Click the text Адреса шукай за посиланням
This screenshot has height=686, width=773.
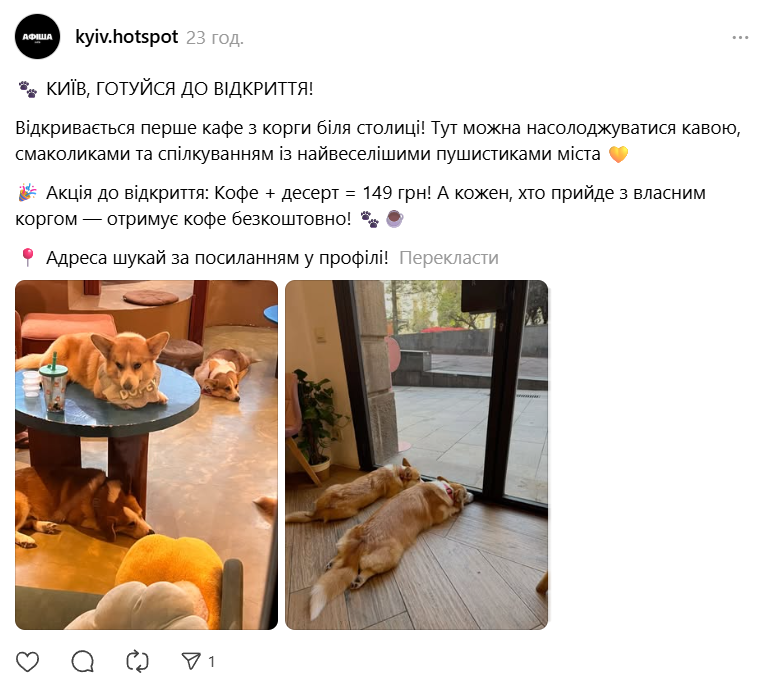[173, 258]
